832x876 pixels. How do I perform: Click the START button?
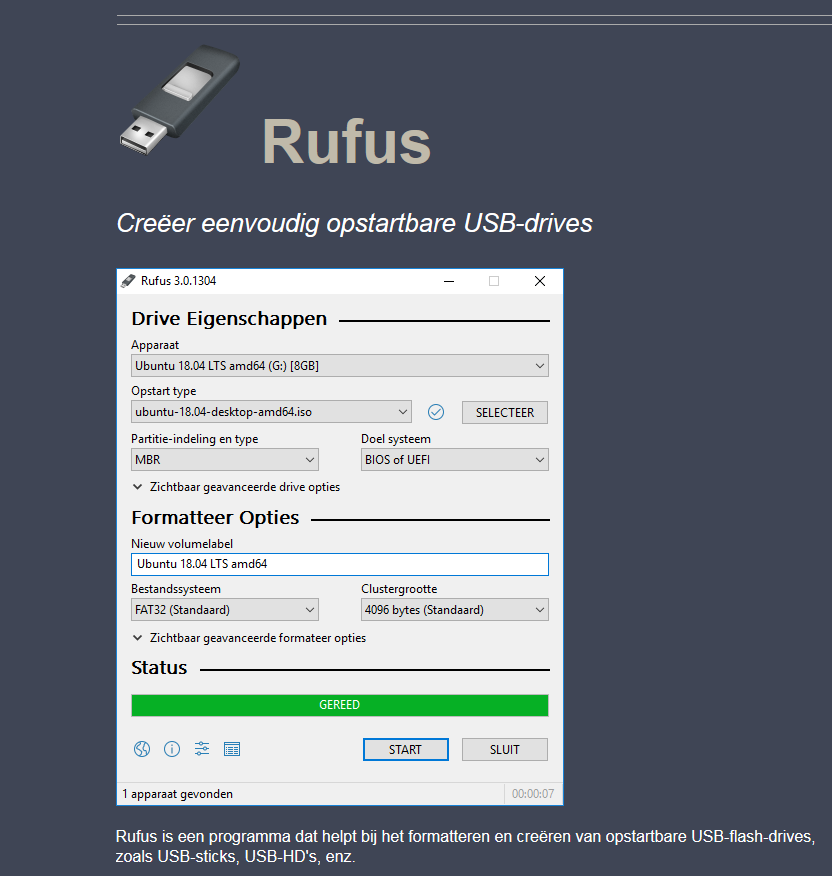(x=406, y=749)
